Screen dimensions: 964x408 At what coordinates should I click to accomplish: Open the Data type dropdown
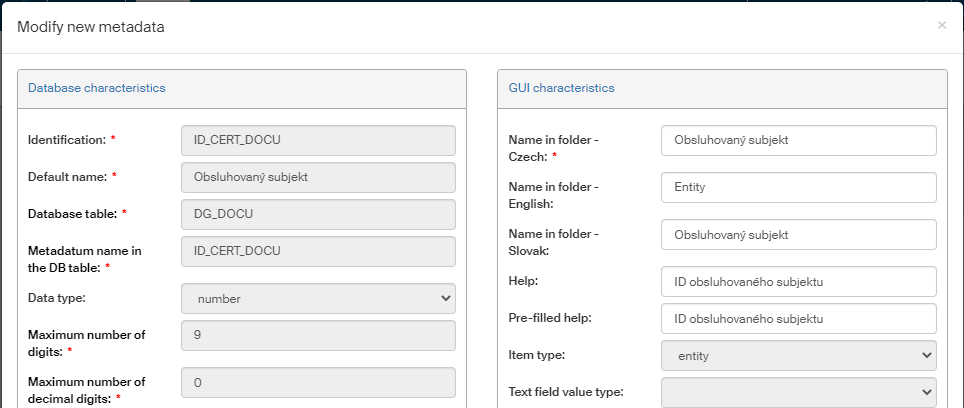click(x=318, y=298)
